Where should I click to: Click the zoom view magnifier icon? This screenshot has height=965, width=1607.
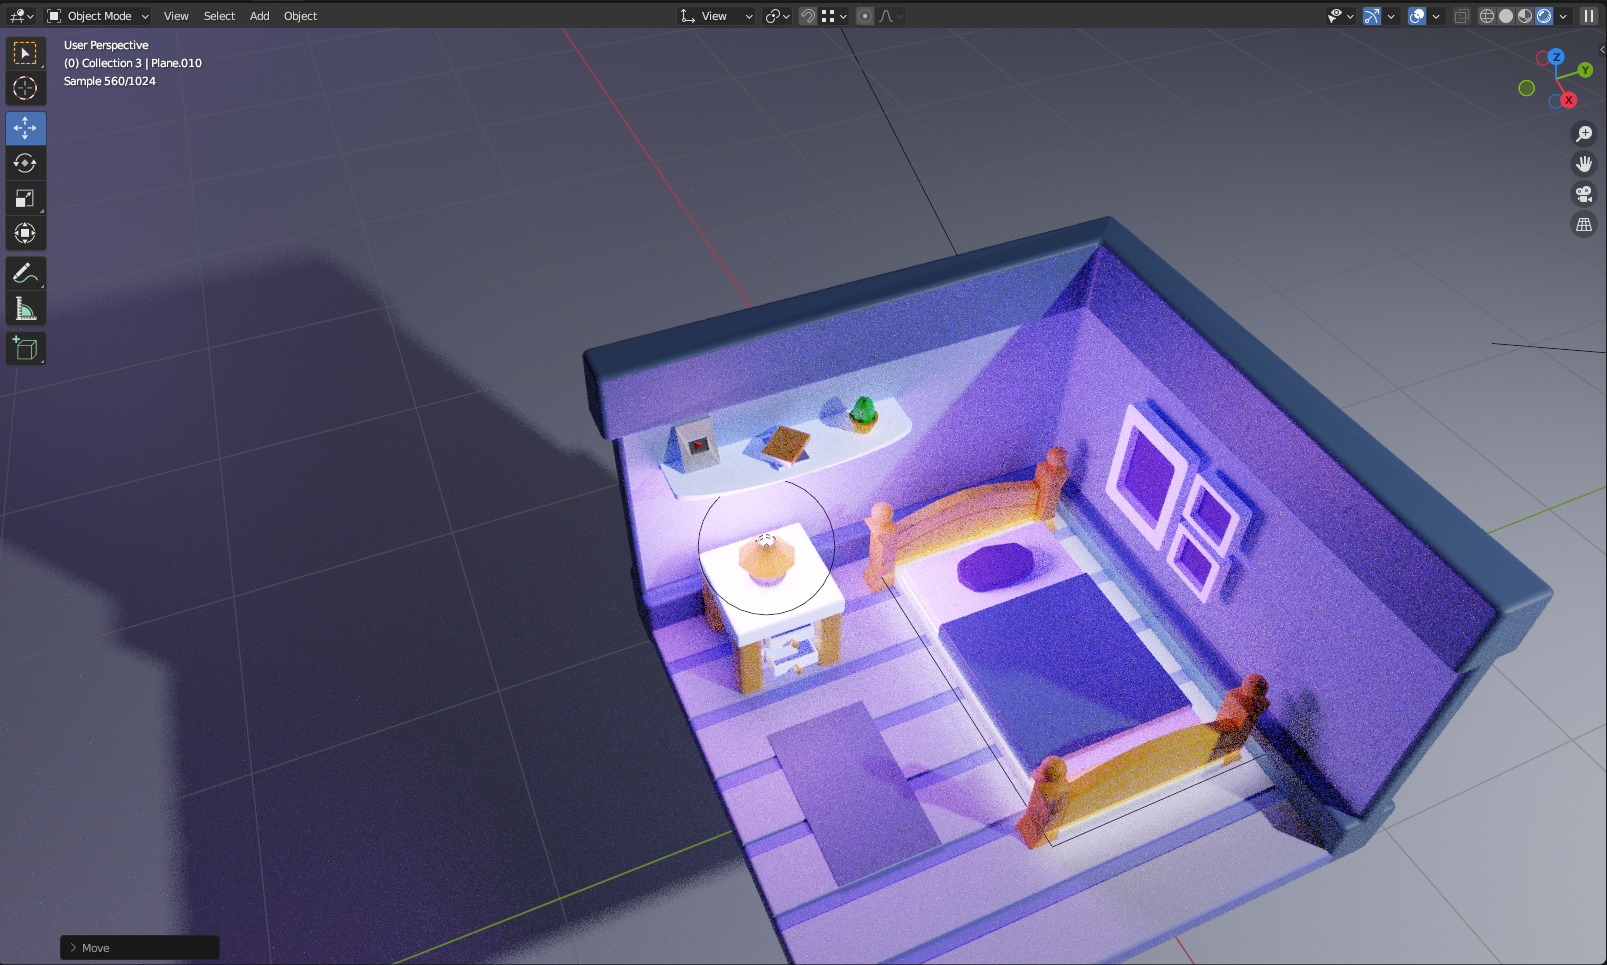[1584, 134]
